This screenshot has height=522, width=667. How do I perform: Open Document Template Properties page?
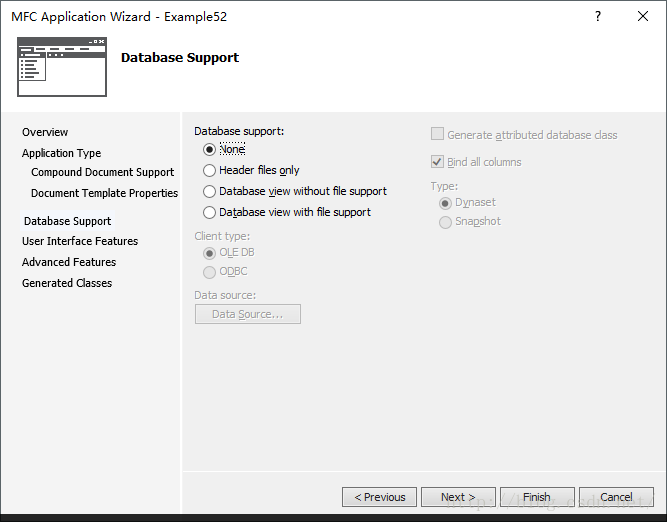[105, 193]
